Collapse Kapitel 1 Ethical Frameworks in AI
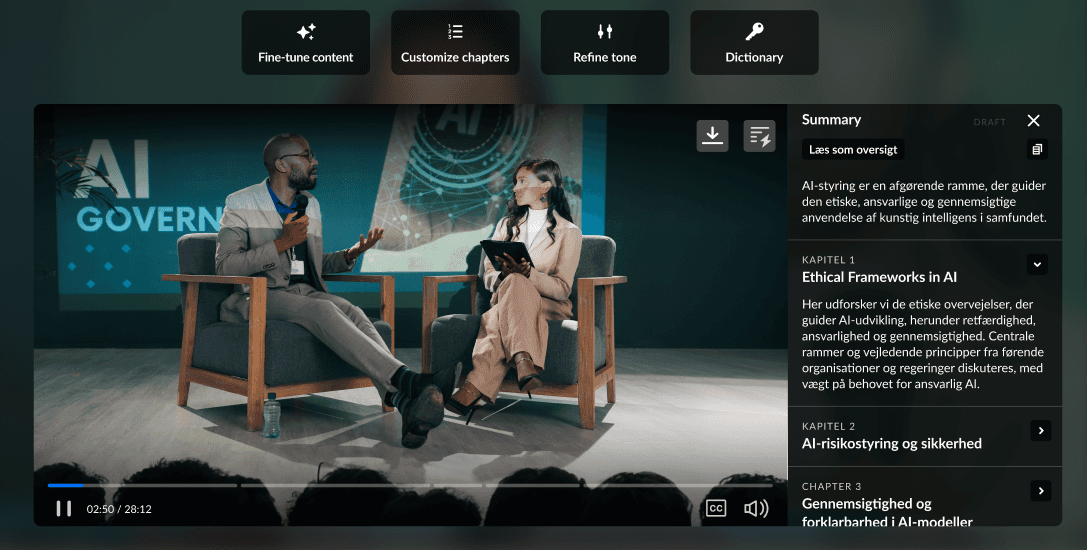 coord(1037,264)
